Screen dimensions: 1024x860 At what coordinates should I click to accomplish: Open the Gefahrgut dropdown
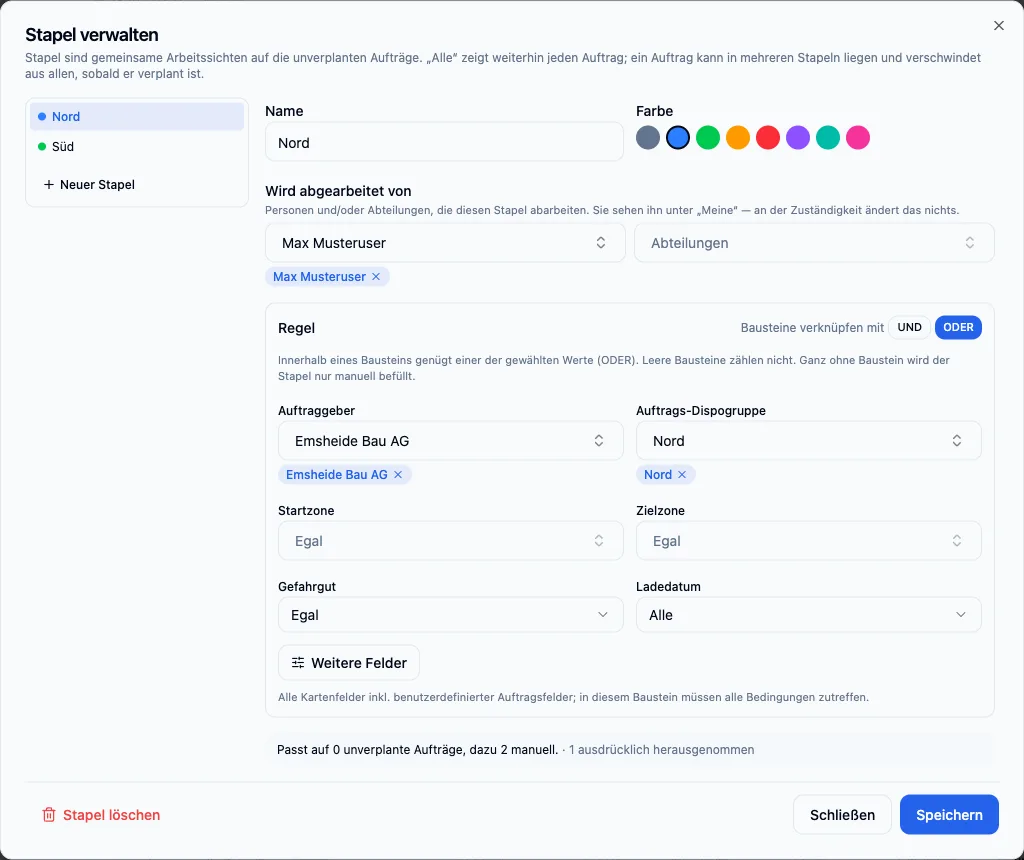pos(451,615)
